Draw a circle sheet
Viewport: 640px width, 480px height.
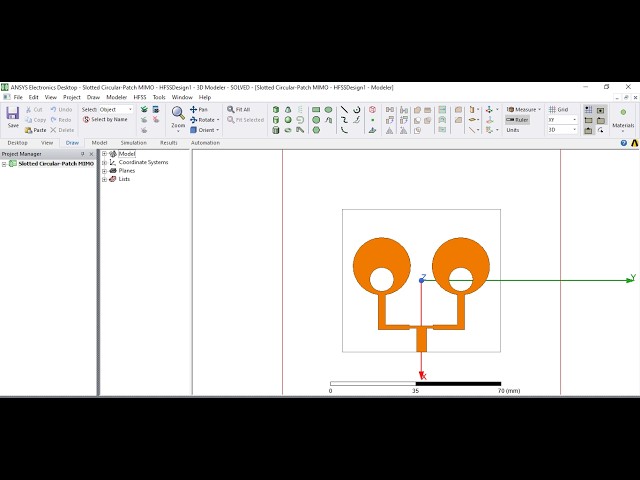(316, 120)
